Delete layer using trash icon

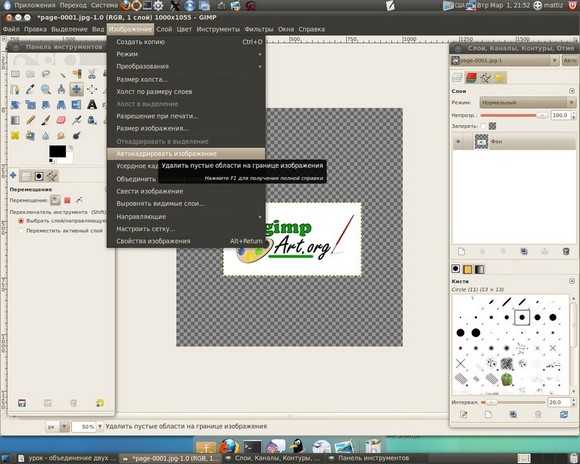pos(566,252)
